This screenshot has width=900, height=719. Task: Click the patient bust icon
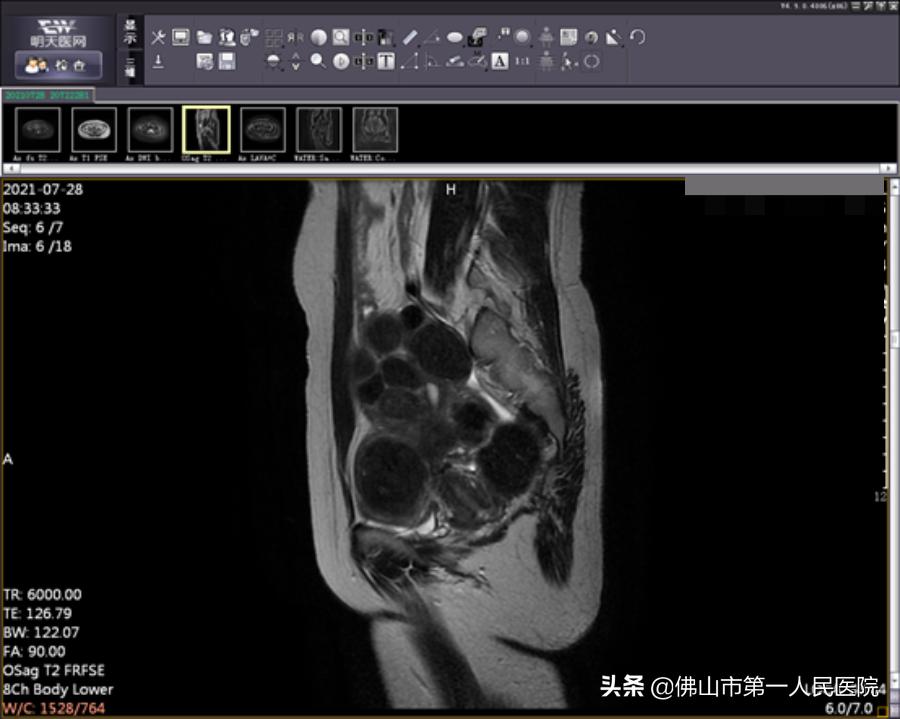click(x=227, y=37)
